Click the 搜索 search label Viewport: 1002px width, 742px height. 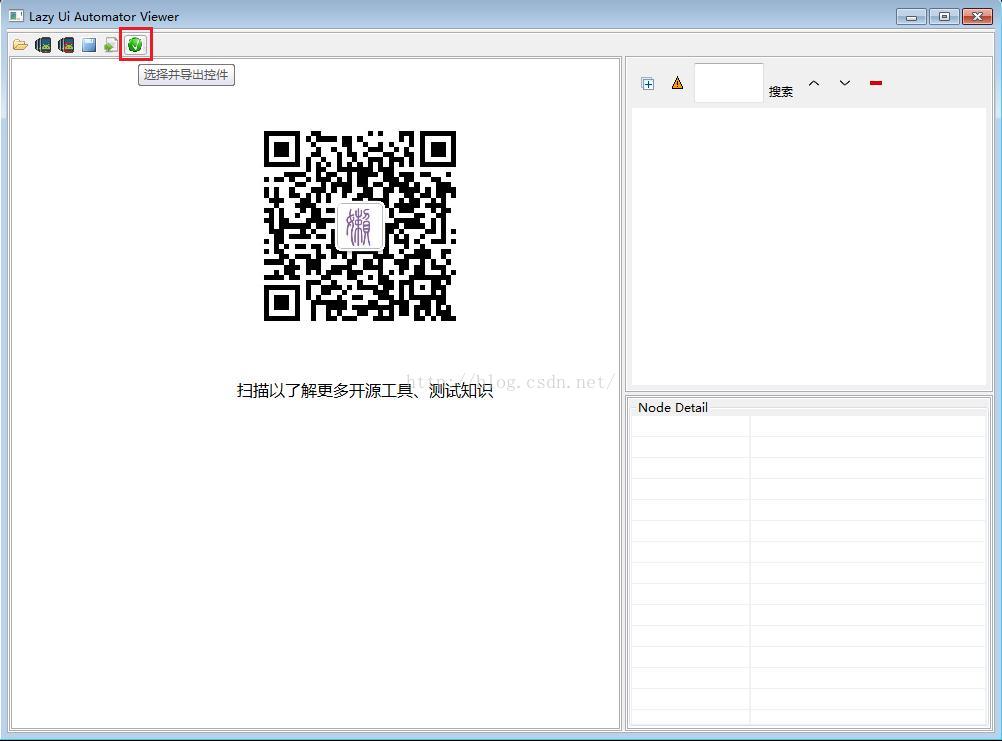[780, 91]
